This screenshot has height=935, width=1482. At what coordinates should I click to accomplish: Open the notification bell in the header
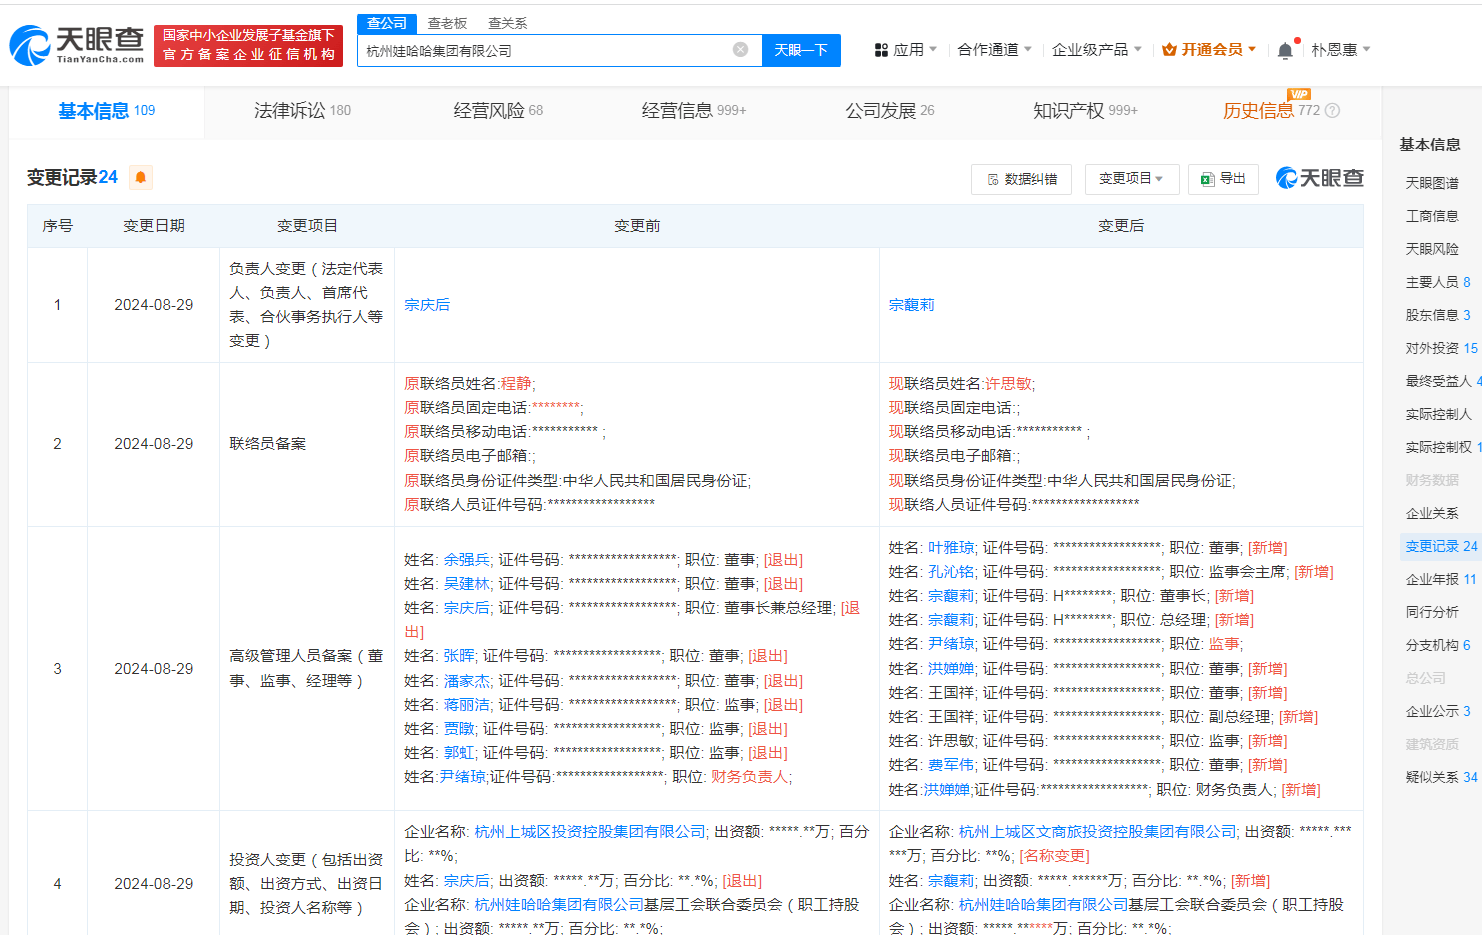1285,50
